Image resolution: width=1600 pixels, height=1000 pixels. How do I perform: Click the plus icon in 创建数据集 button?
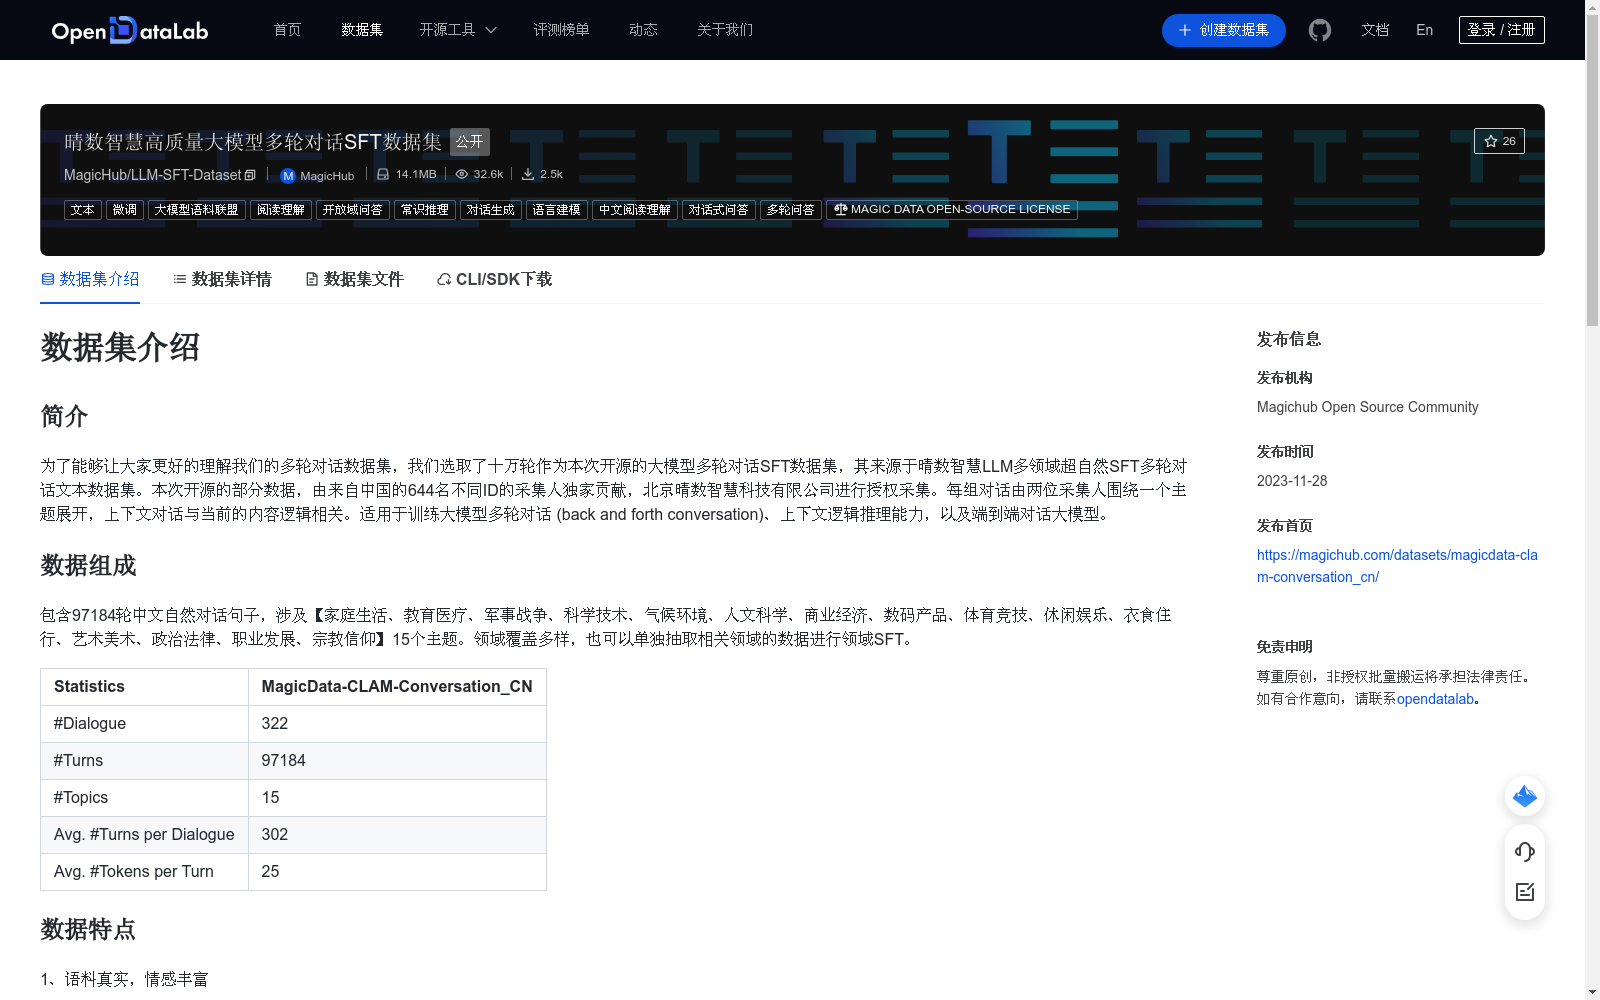click(1185, 30)
